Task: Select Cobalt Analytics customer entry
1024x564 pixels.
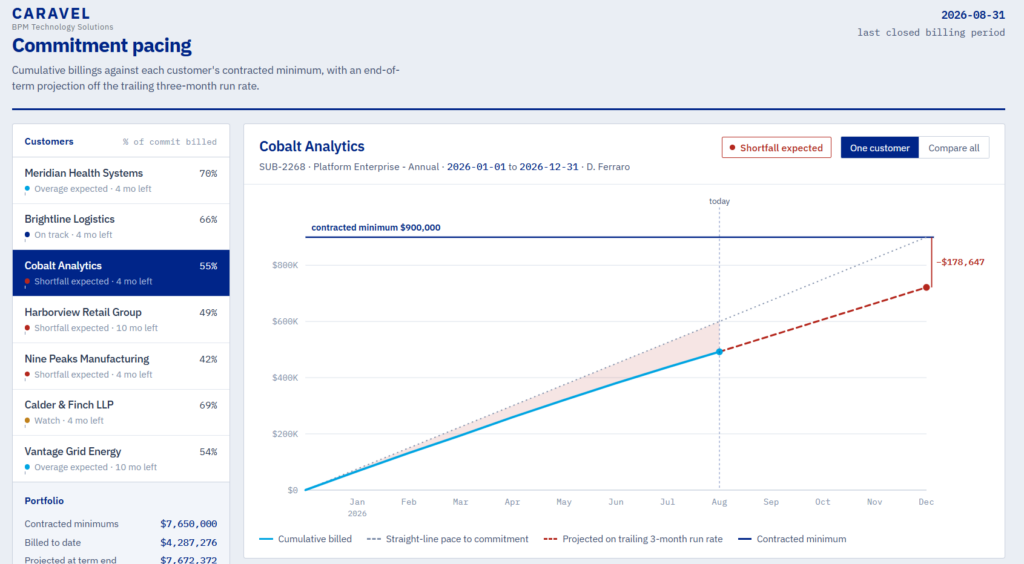Action: tap(121, 273)
